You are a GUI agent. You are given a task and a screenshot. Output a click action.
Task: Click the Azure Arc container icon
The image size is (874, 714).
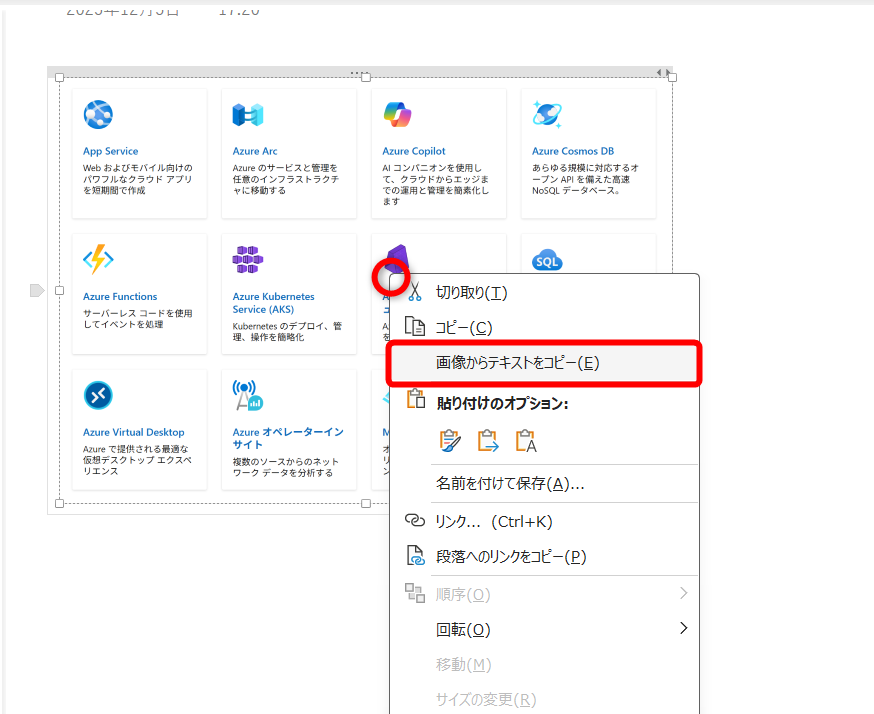(x=247, y=114)
